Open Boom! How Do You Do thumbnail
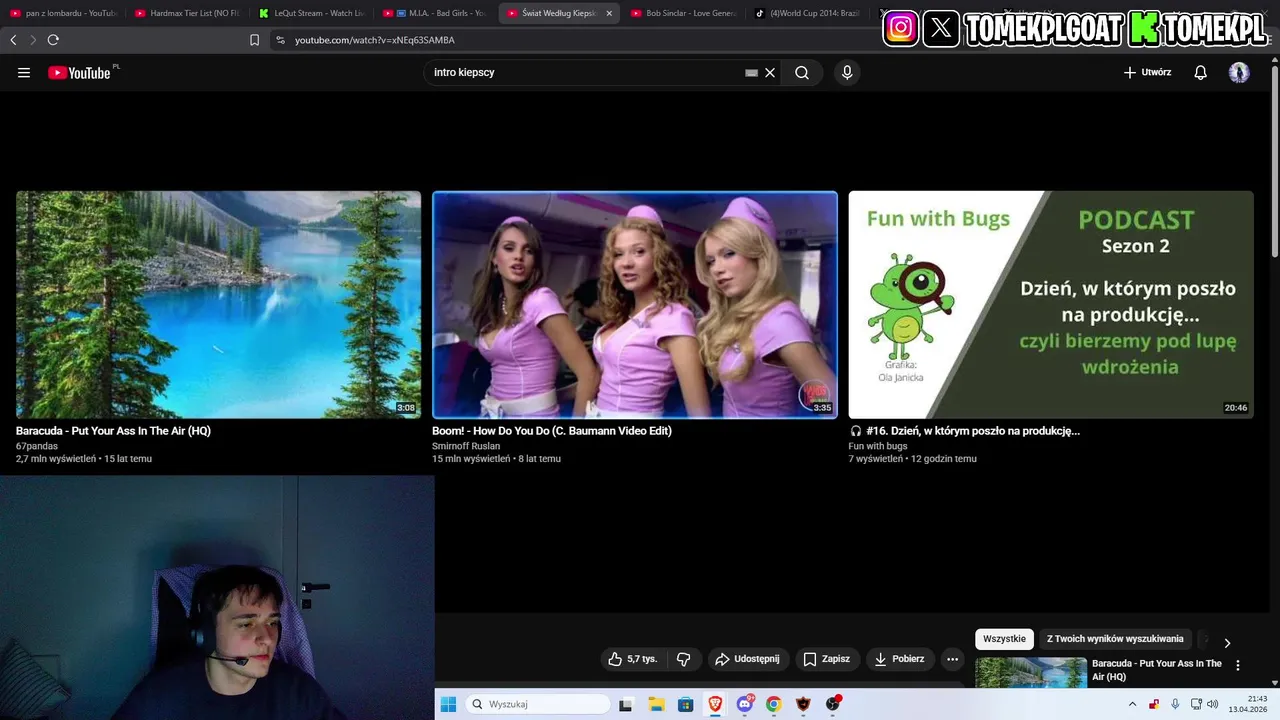Image resolution: width=1280 pixels, height=720 pixels. point(635,304)
